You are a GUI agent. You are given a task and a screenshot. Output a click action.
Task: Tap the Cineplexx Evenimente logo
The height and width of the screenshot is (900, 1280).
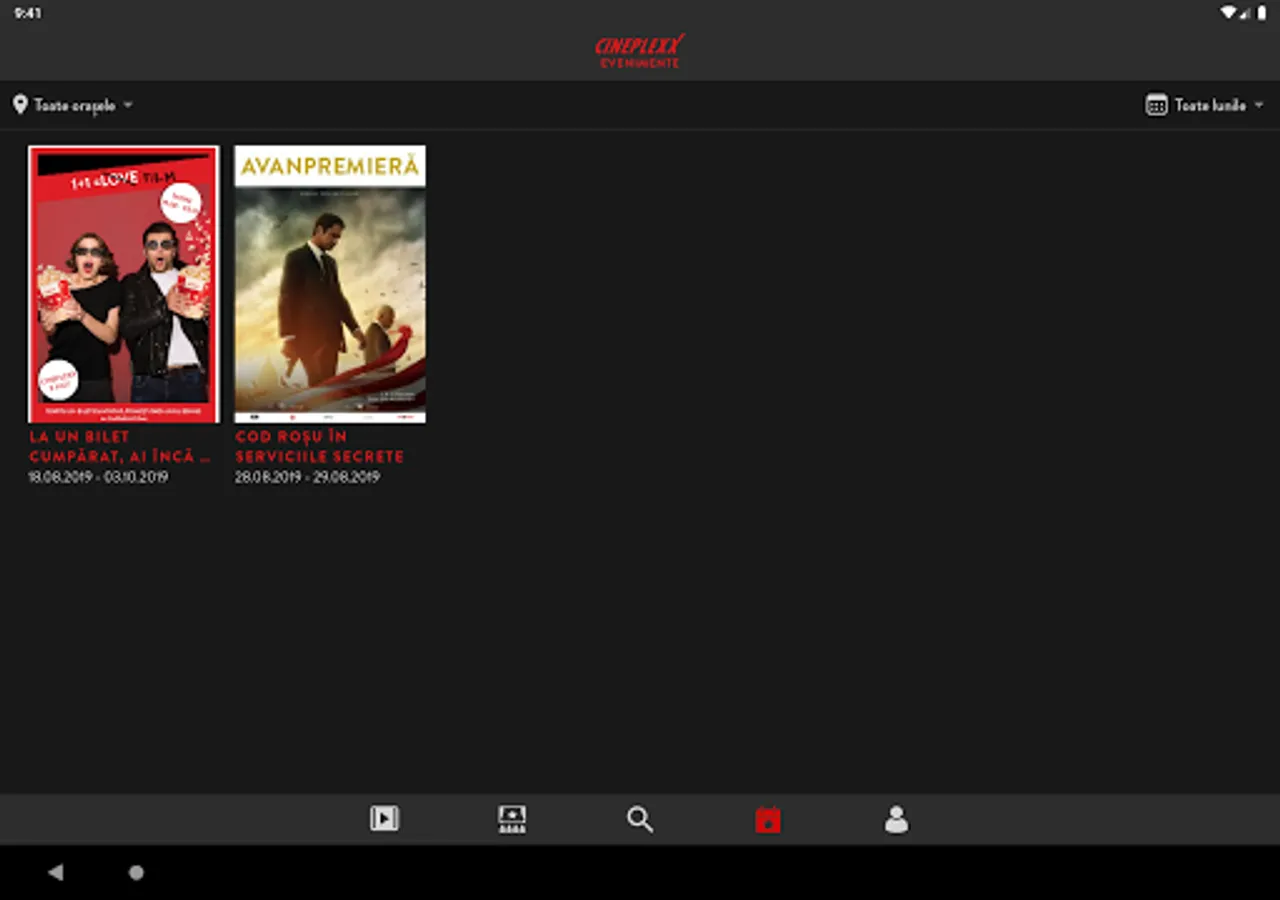640,51
